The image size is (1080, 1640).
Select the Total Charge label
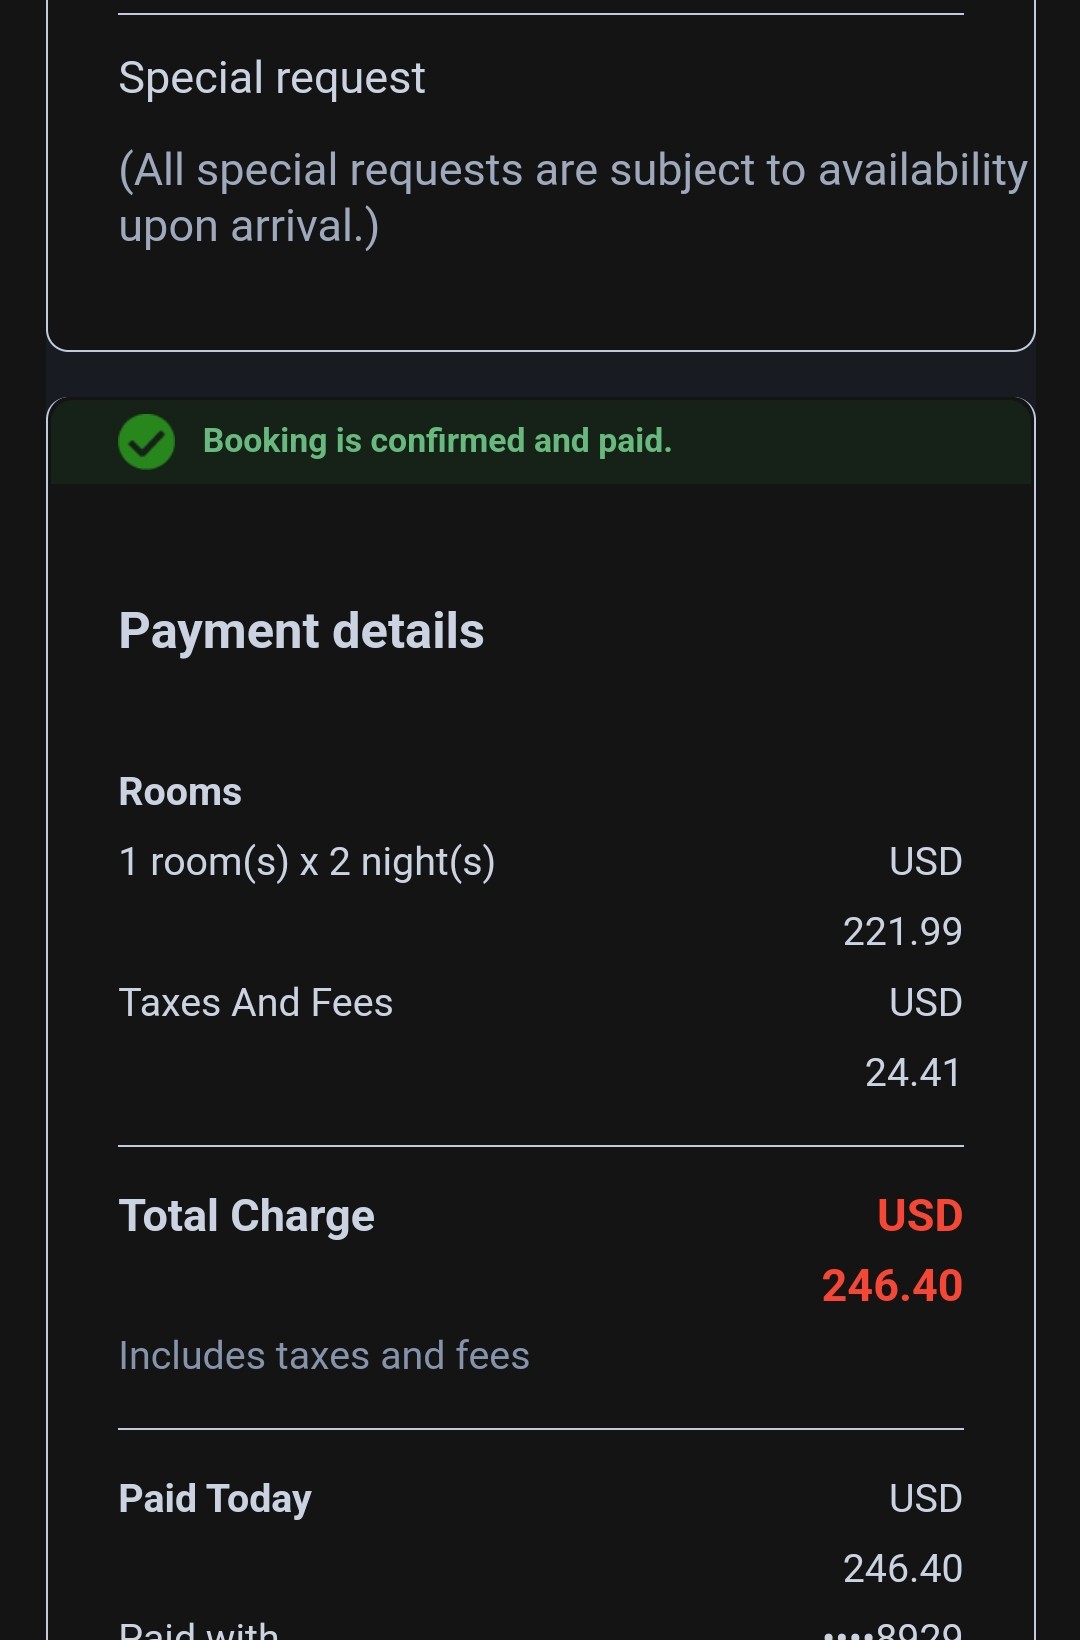tap(247, 1216)
